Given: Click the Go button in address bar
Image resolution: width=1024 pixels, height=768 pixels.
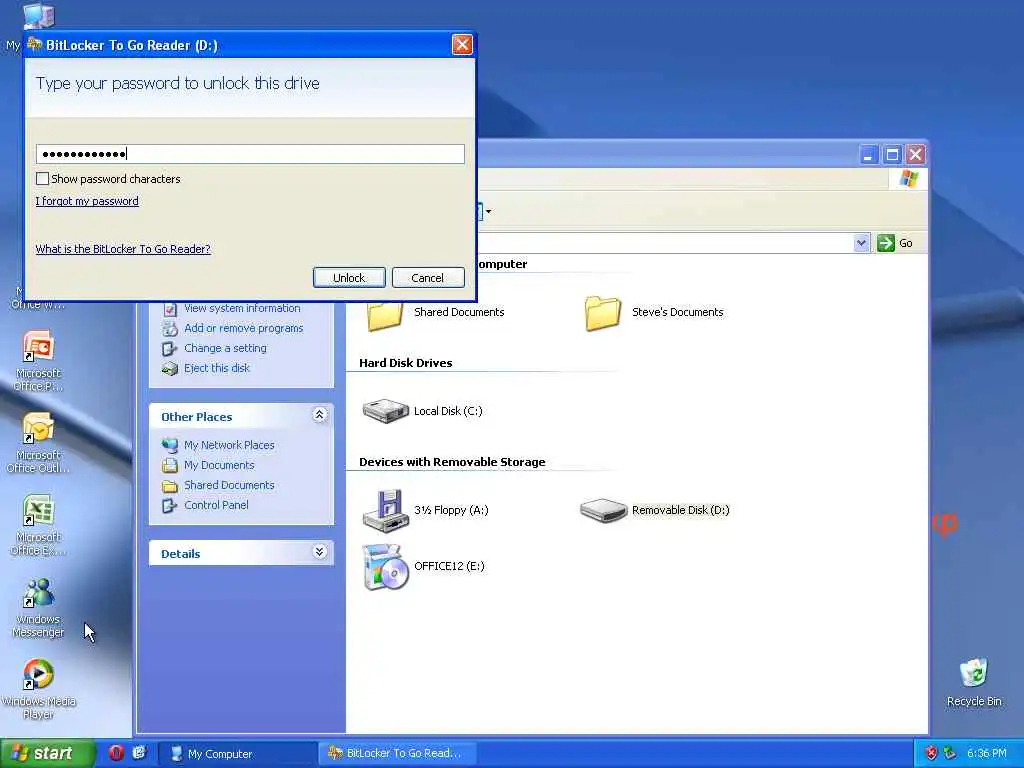Looking at the screenshot, I should point(895,243).
